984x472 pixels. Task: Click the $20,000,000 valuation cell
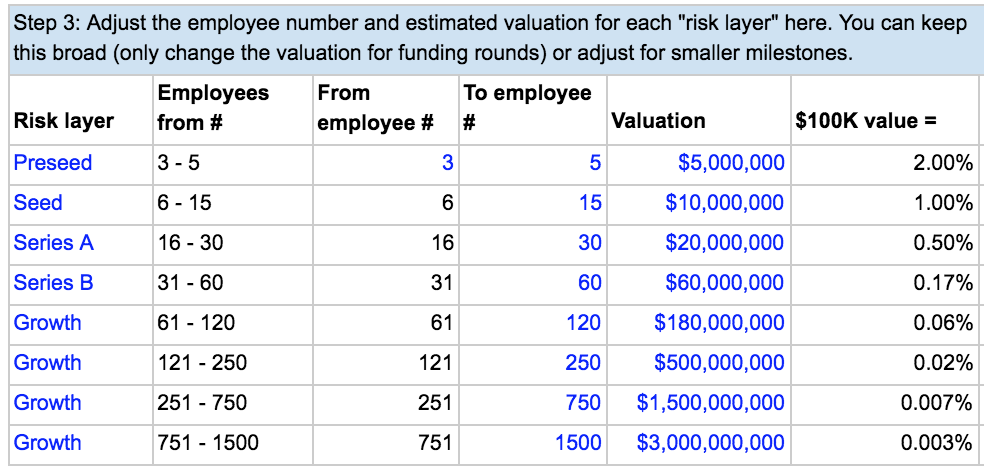point(698,244)
